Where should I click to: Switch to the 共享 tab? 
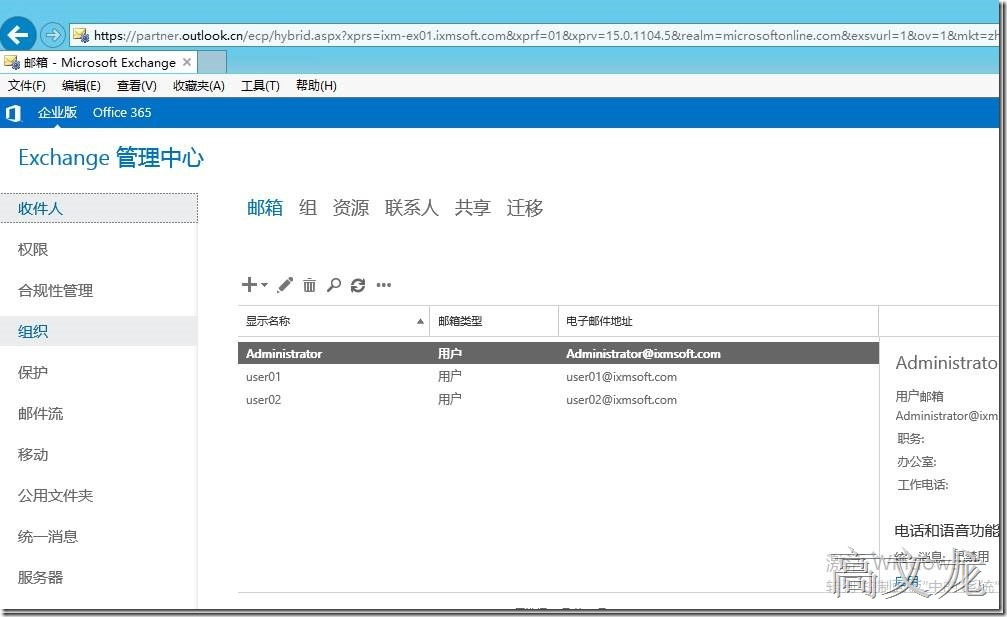click(x=473, y=207)
